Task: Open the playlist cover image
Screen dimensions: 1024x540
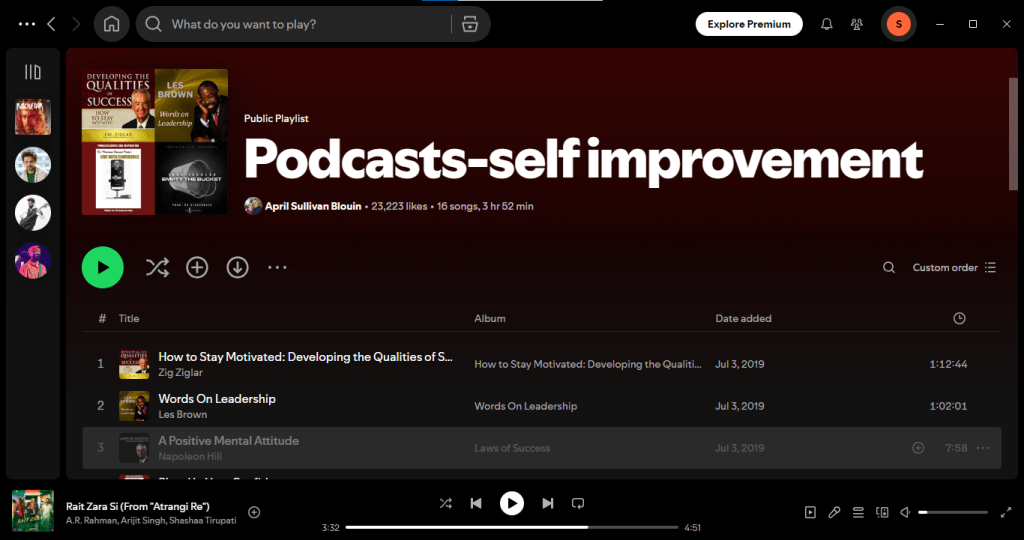Action: 155,142
